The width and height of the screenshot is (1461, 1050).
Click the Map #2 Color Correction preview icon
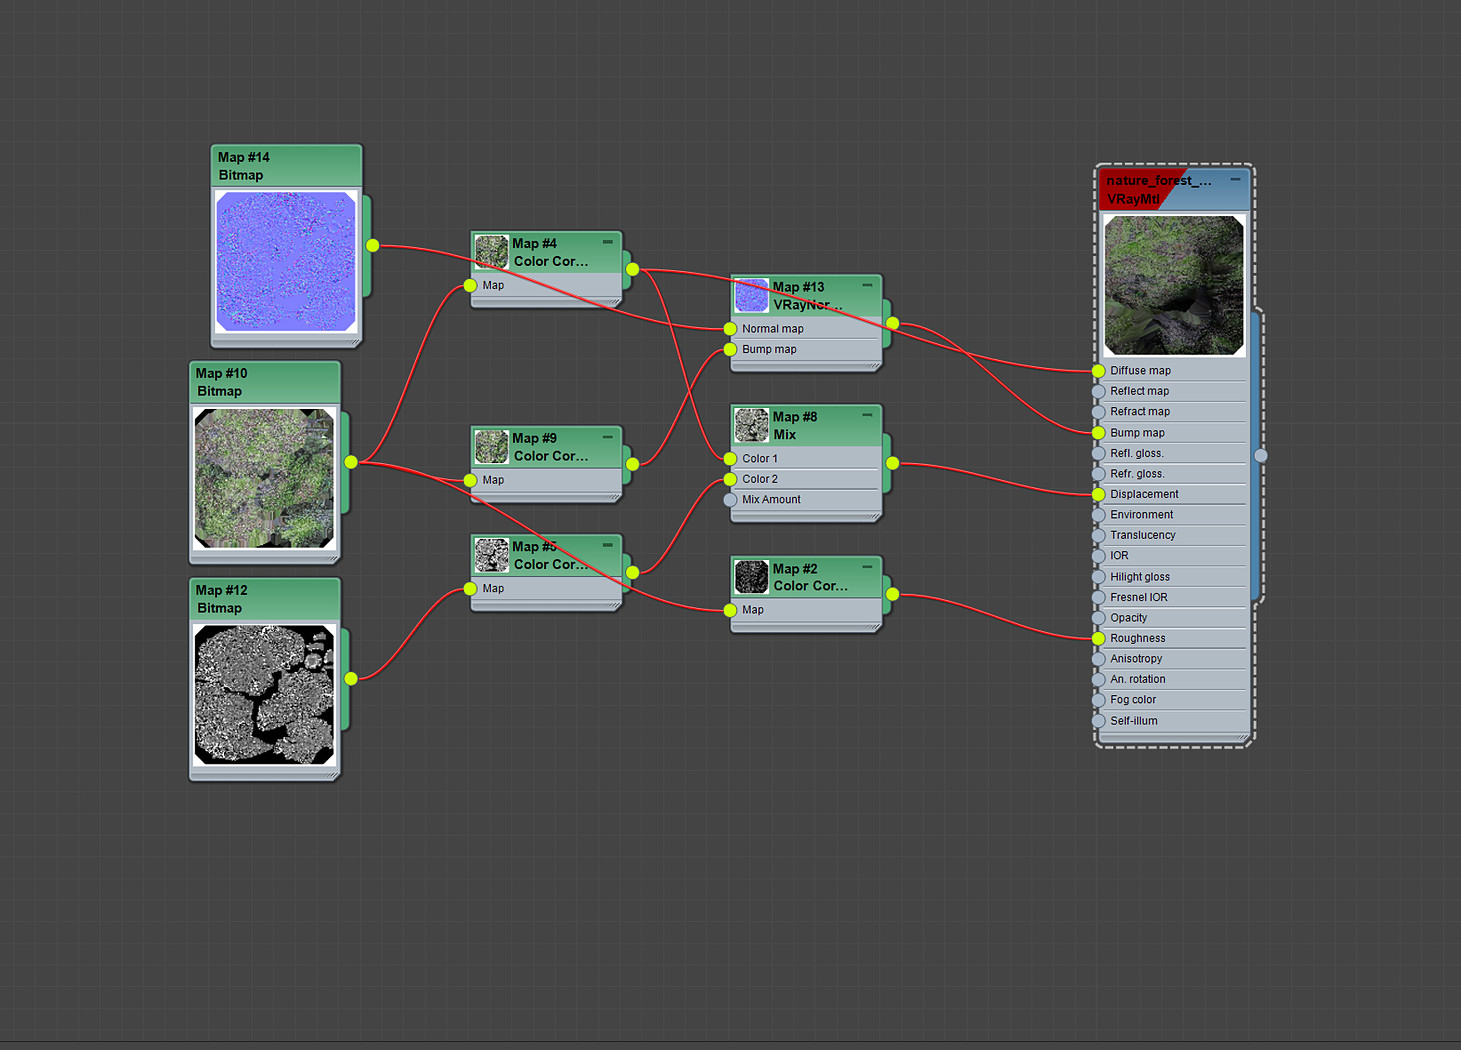click(751, 577)
